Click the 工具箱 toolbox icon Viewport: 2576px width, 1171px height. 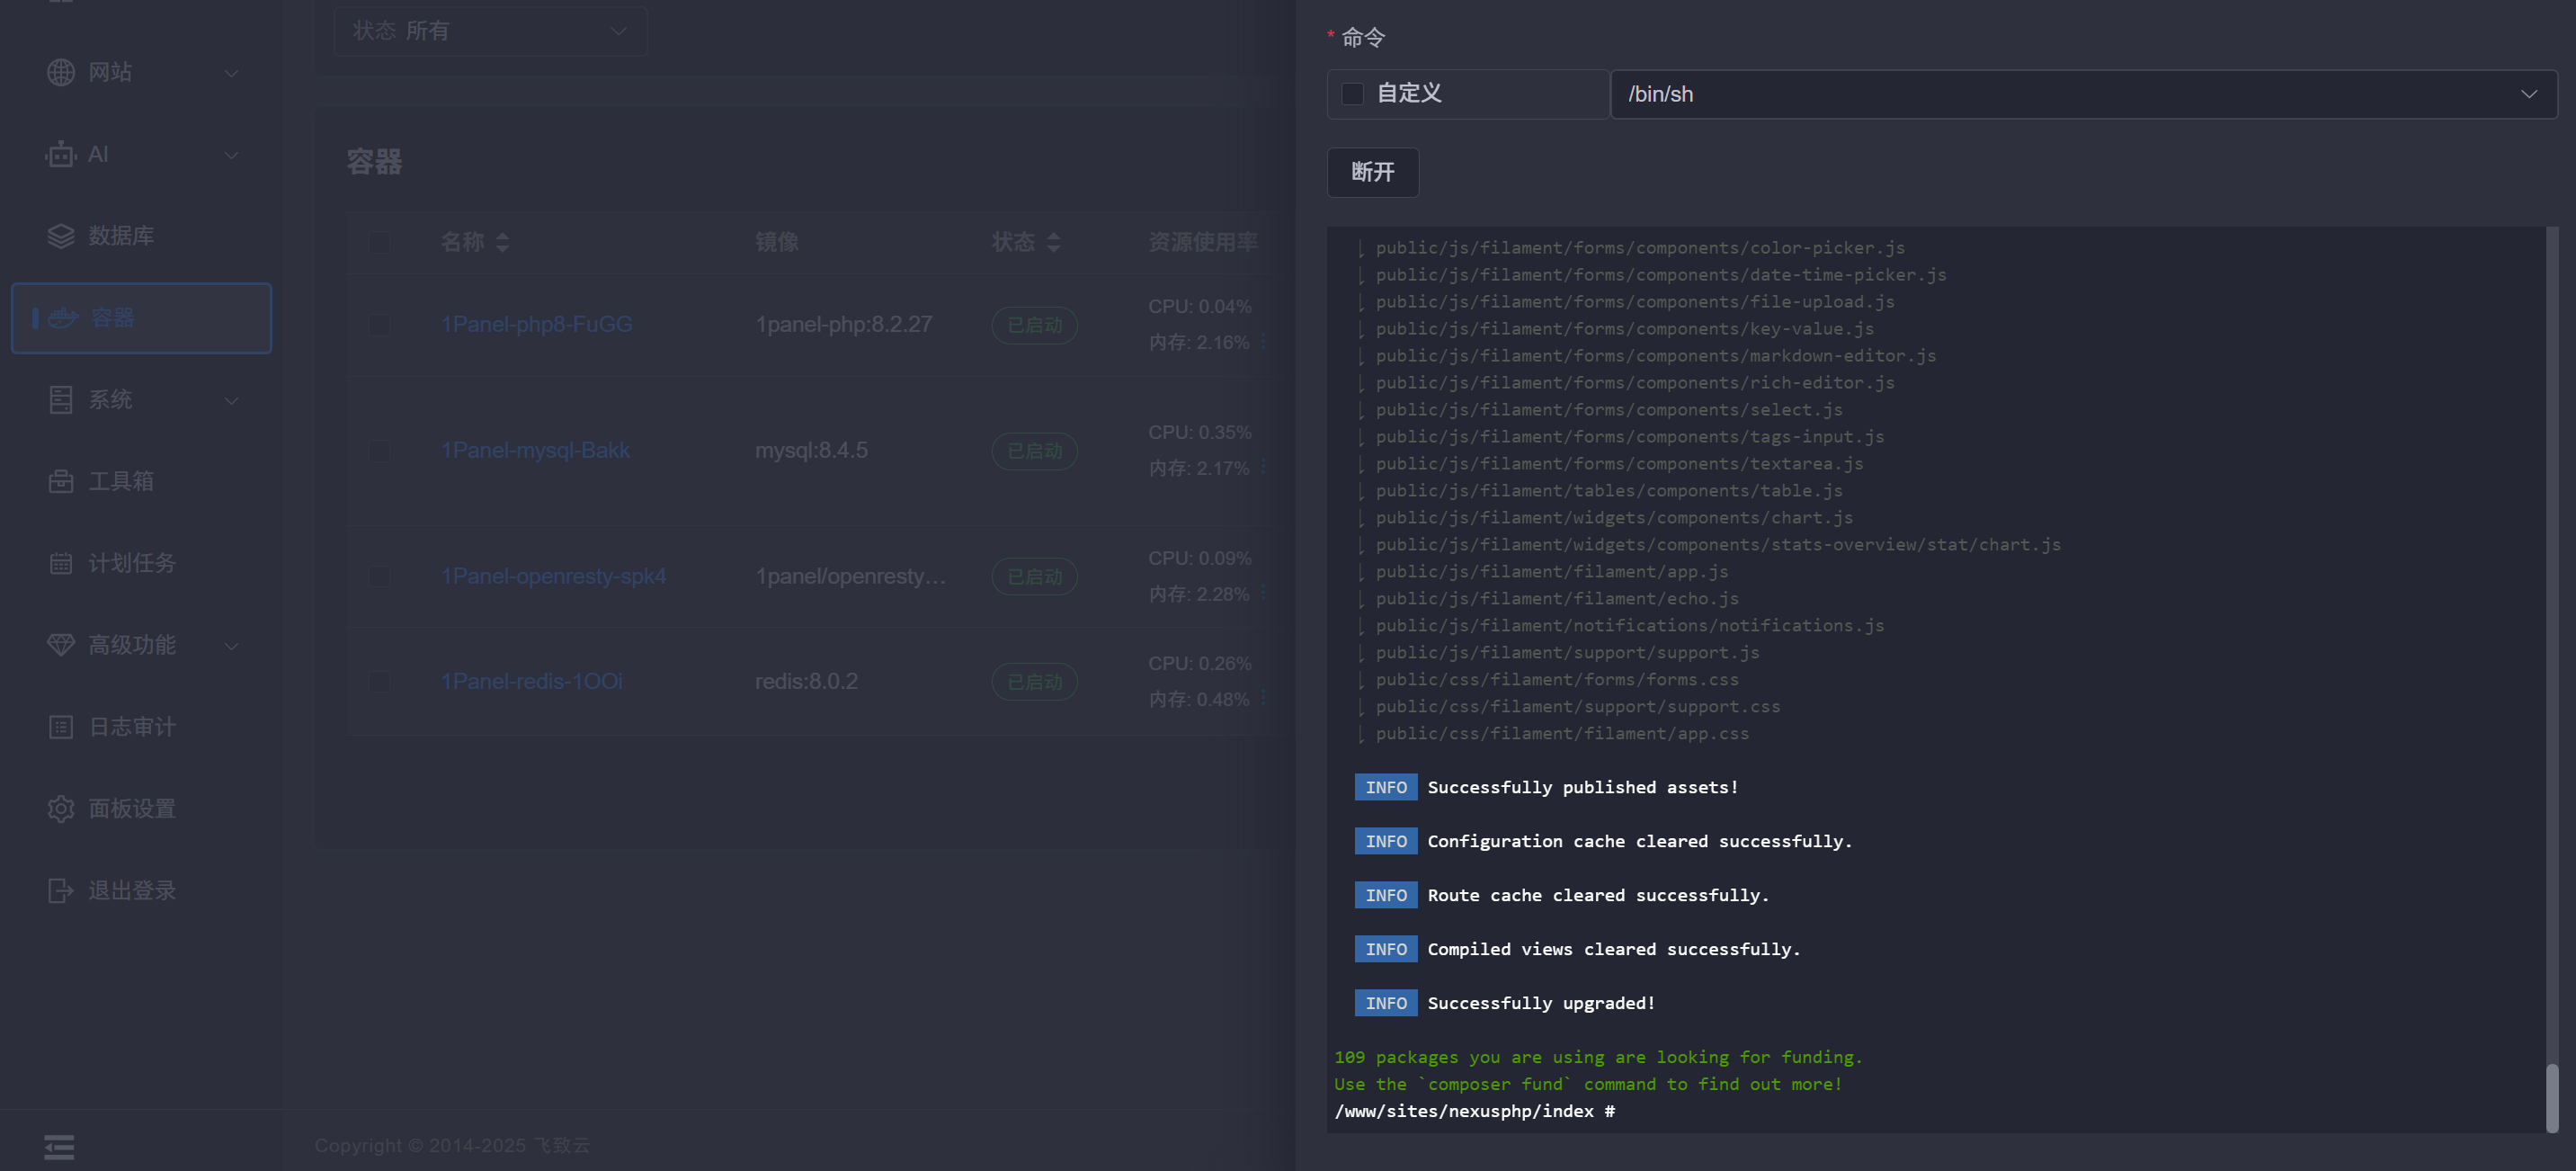61,481
